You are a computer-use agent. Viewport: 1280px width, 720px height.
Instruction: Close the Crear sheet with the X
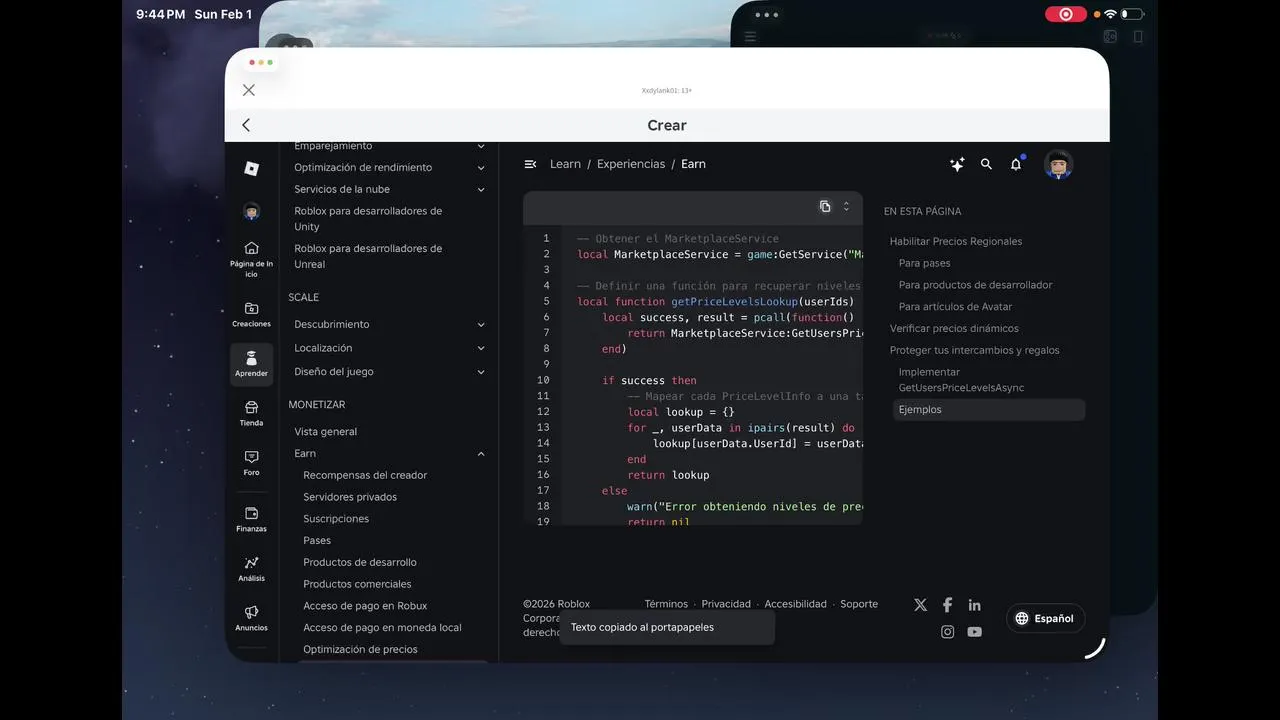[x=249, y=90]
